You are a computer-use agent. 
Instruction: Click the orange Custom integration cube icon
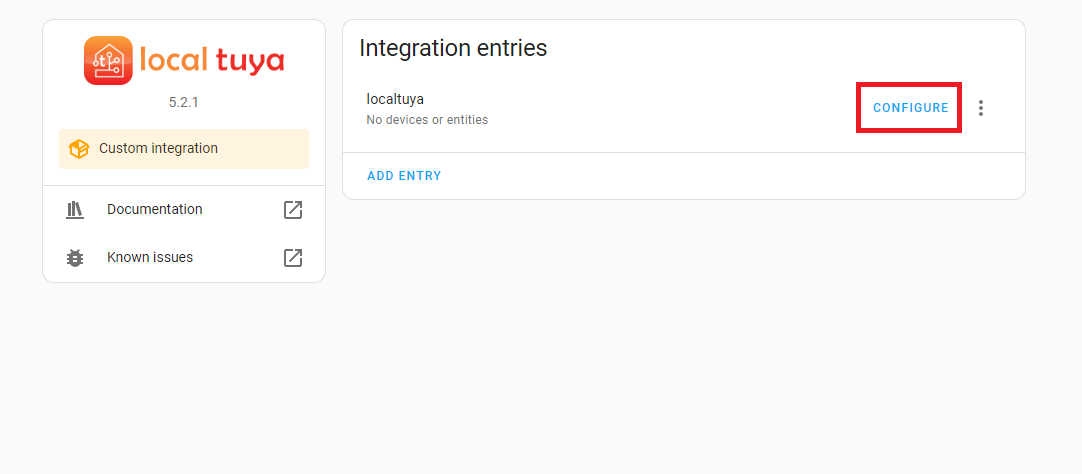tap(79, 149)
